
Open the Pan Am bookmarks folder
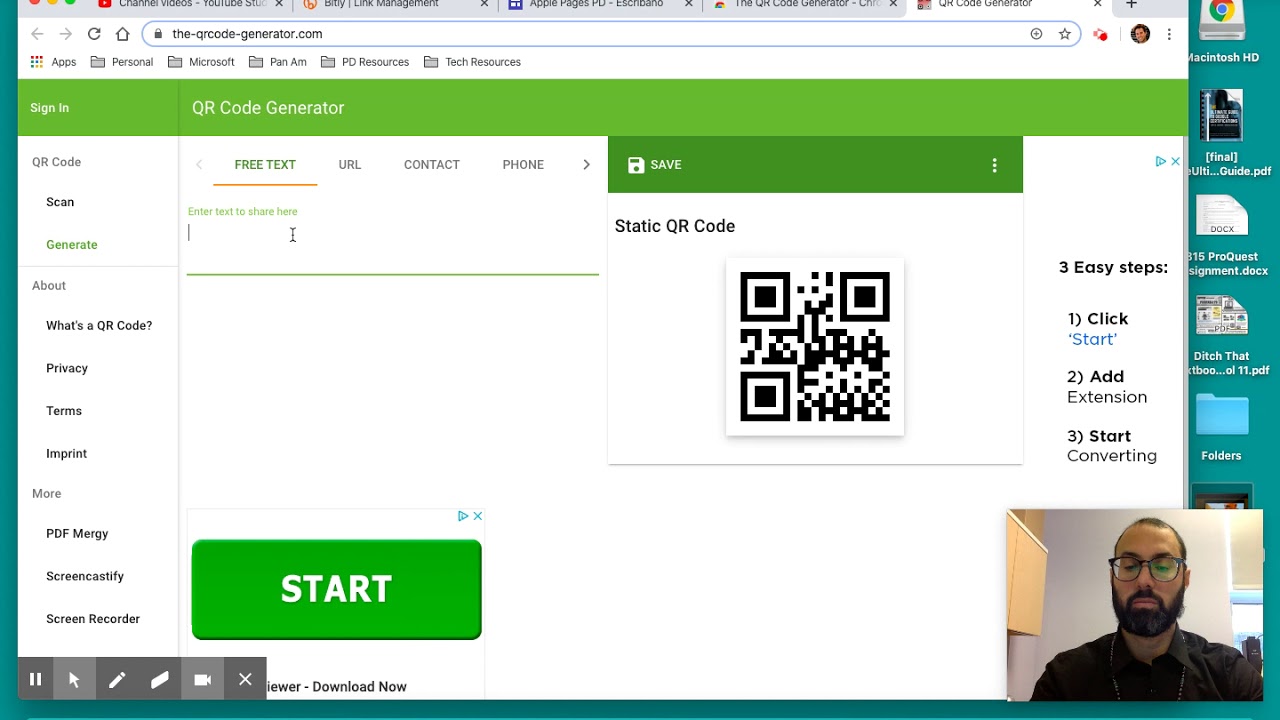point(277,62)
